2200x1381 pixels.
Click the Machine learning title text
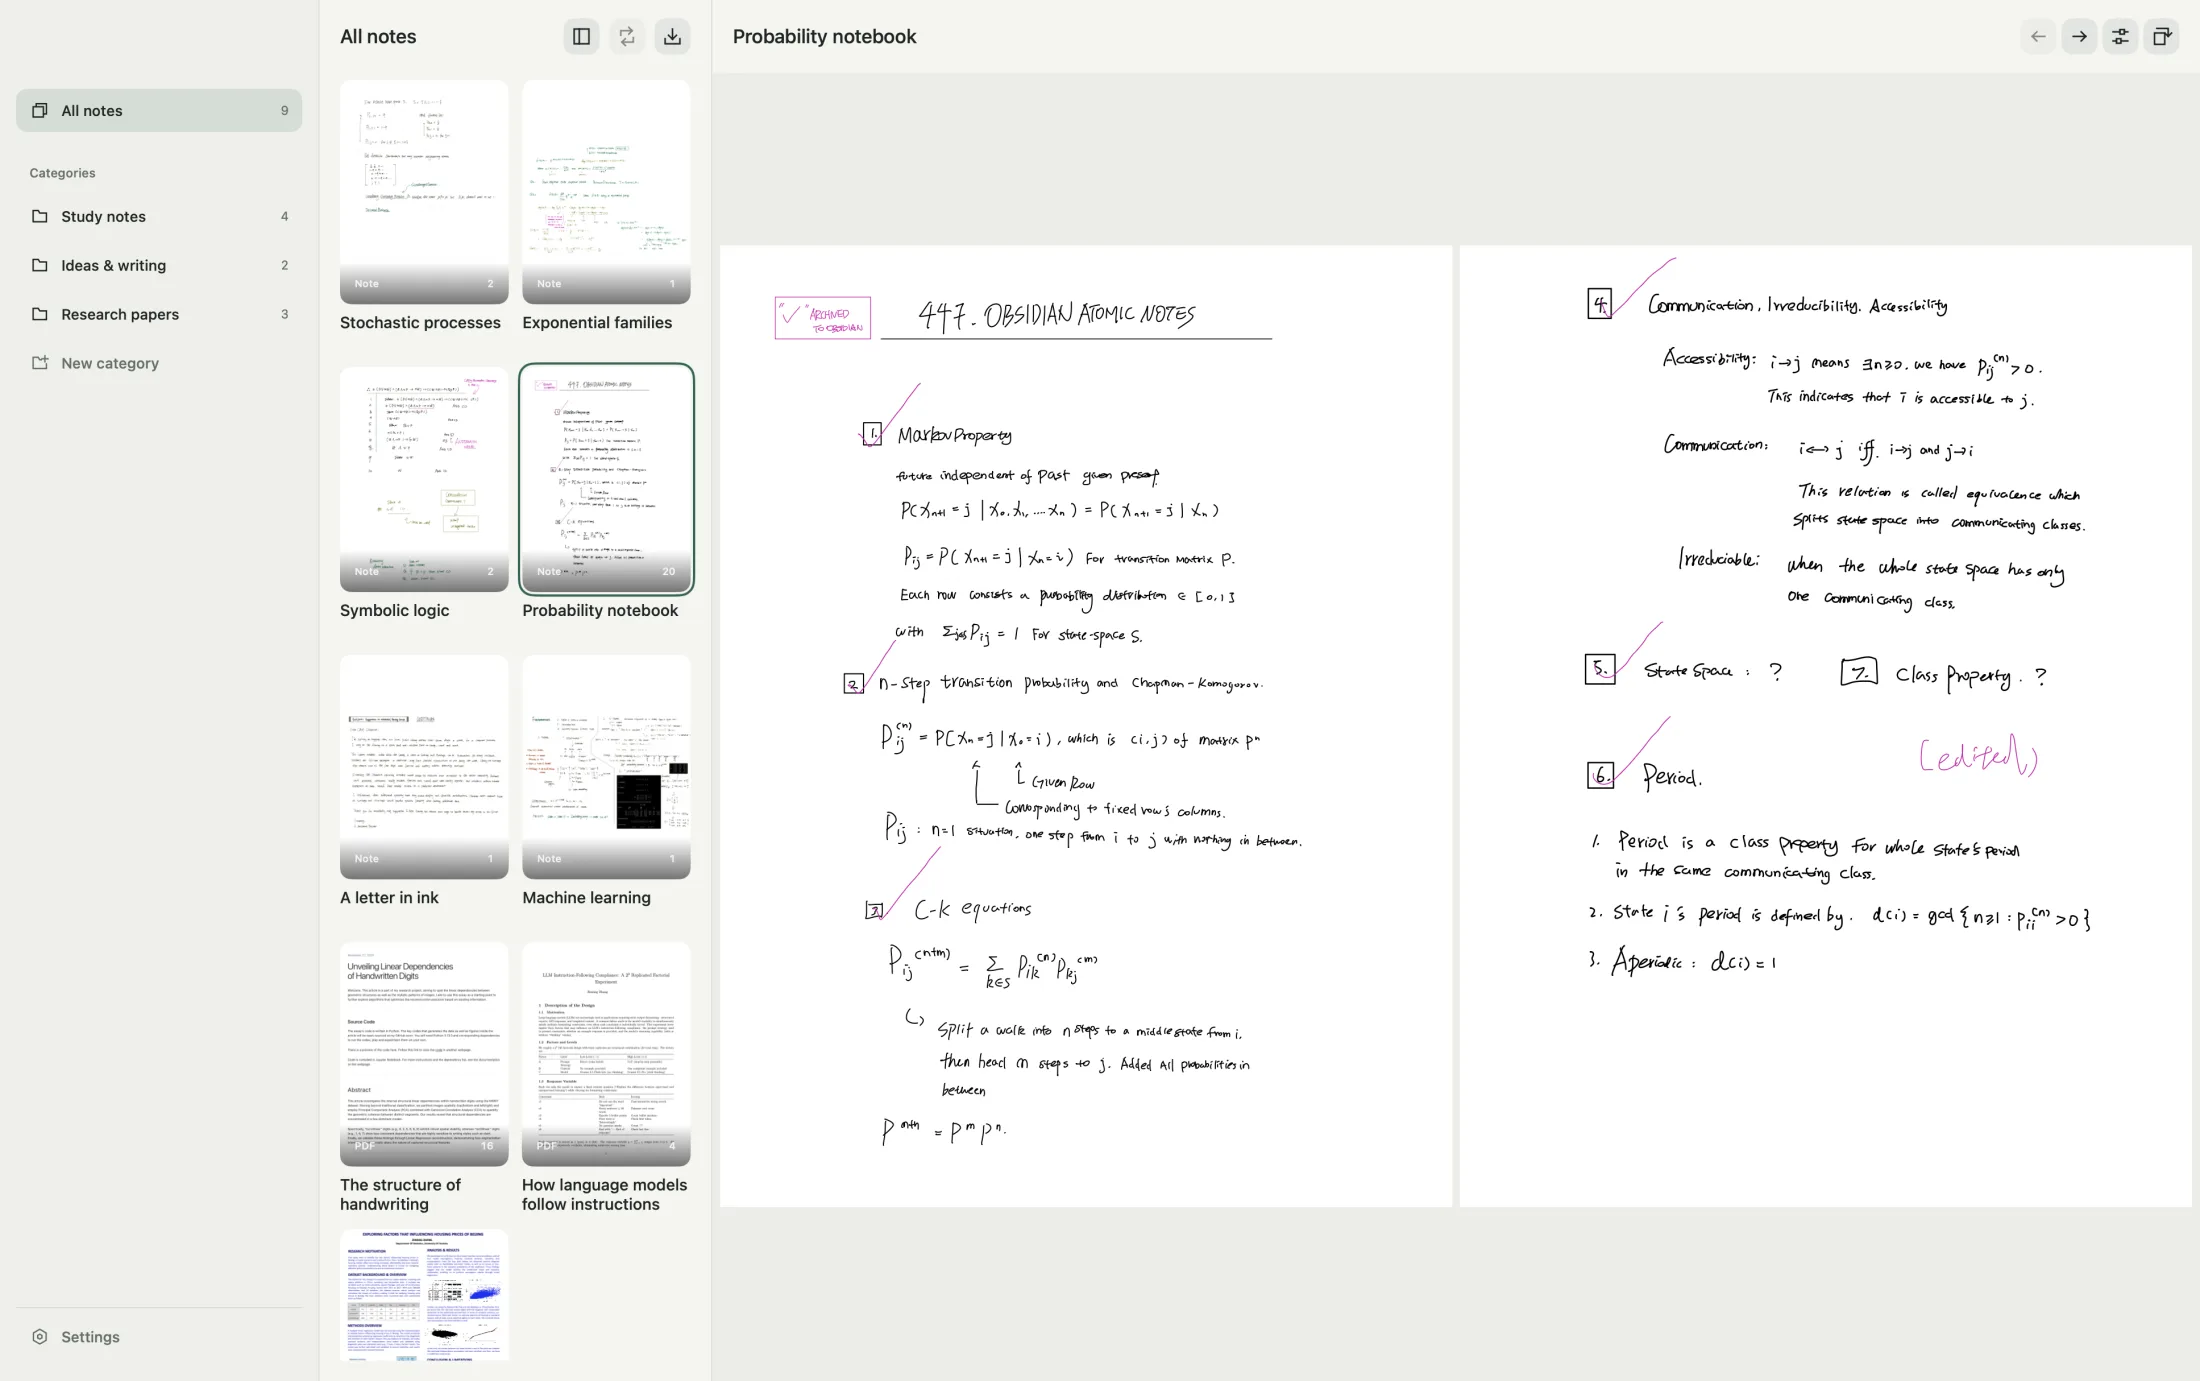click(586, 898)
